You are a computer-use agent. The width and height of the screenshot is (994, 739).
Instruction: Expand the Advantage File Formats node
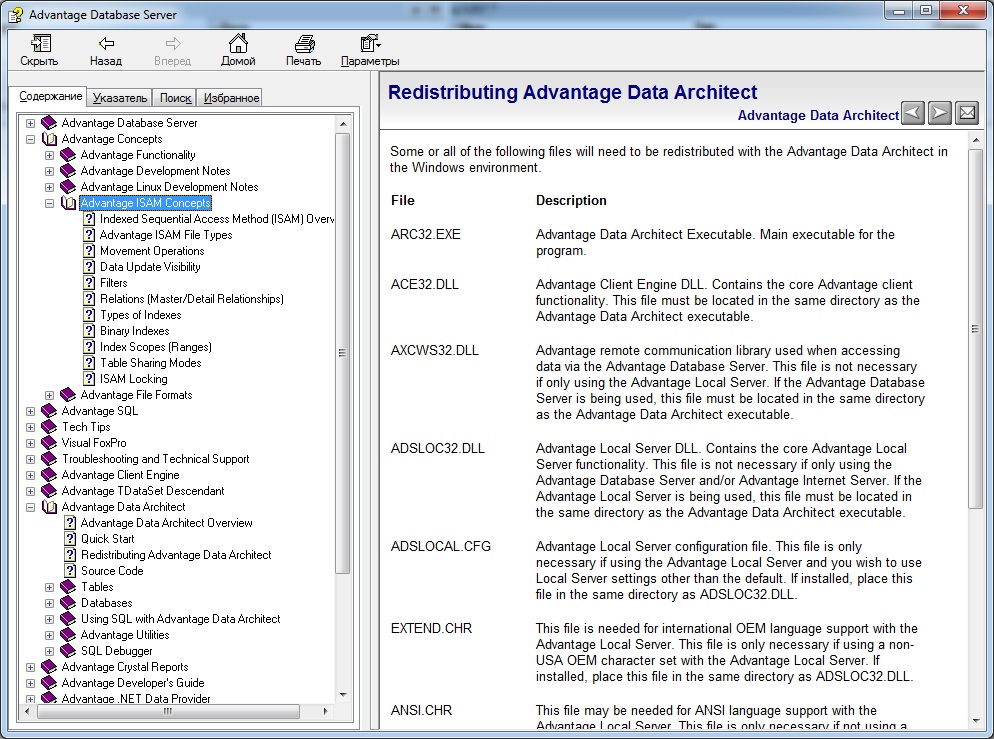pos(50,395)
